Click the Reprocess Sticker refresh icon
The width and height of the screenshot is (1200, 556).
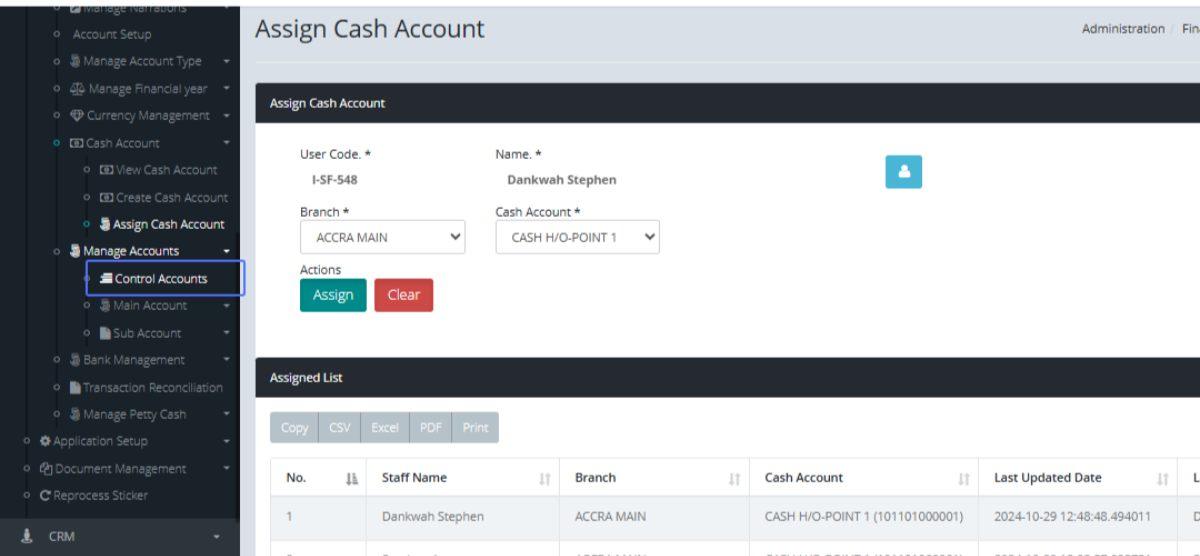45,496
